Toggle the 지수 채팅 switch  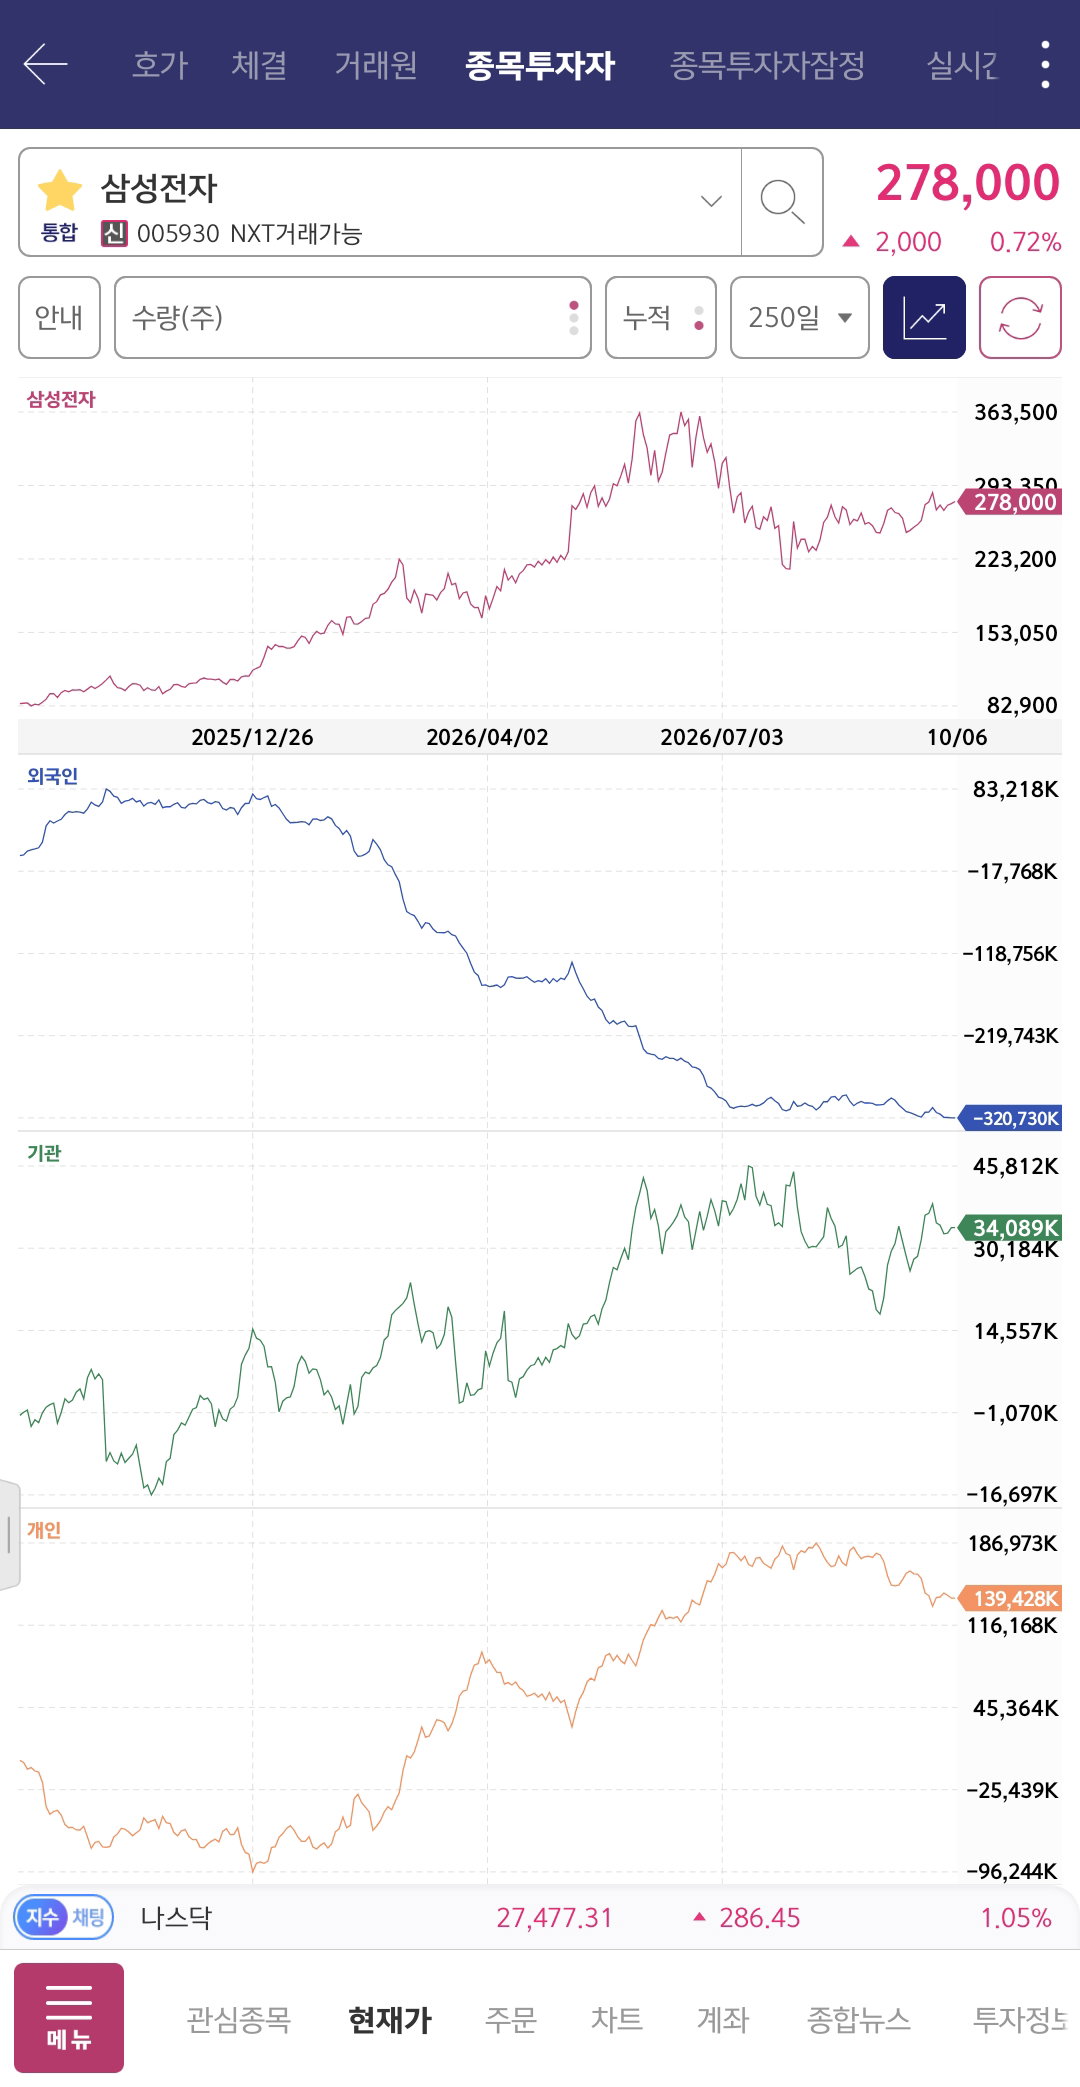click(64, 1917)
